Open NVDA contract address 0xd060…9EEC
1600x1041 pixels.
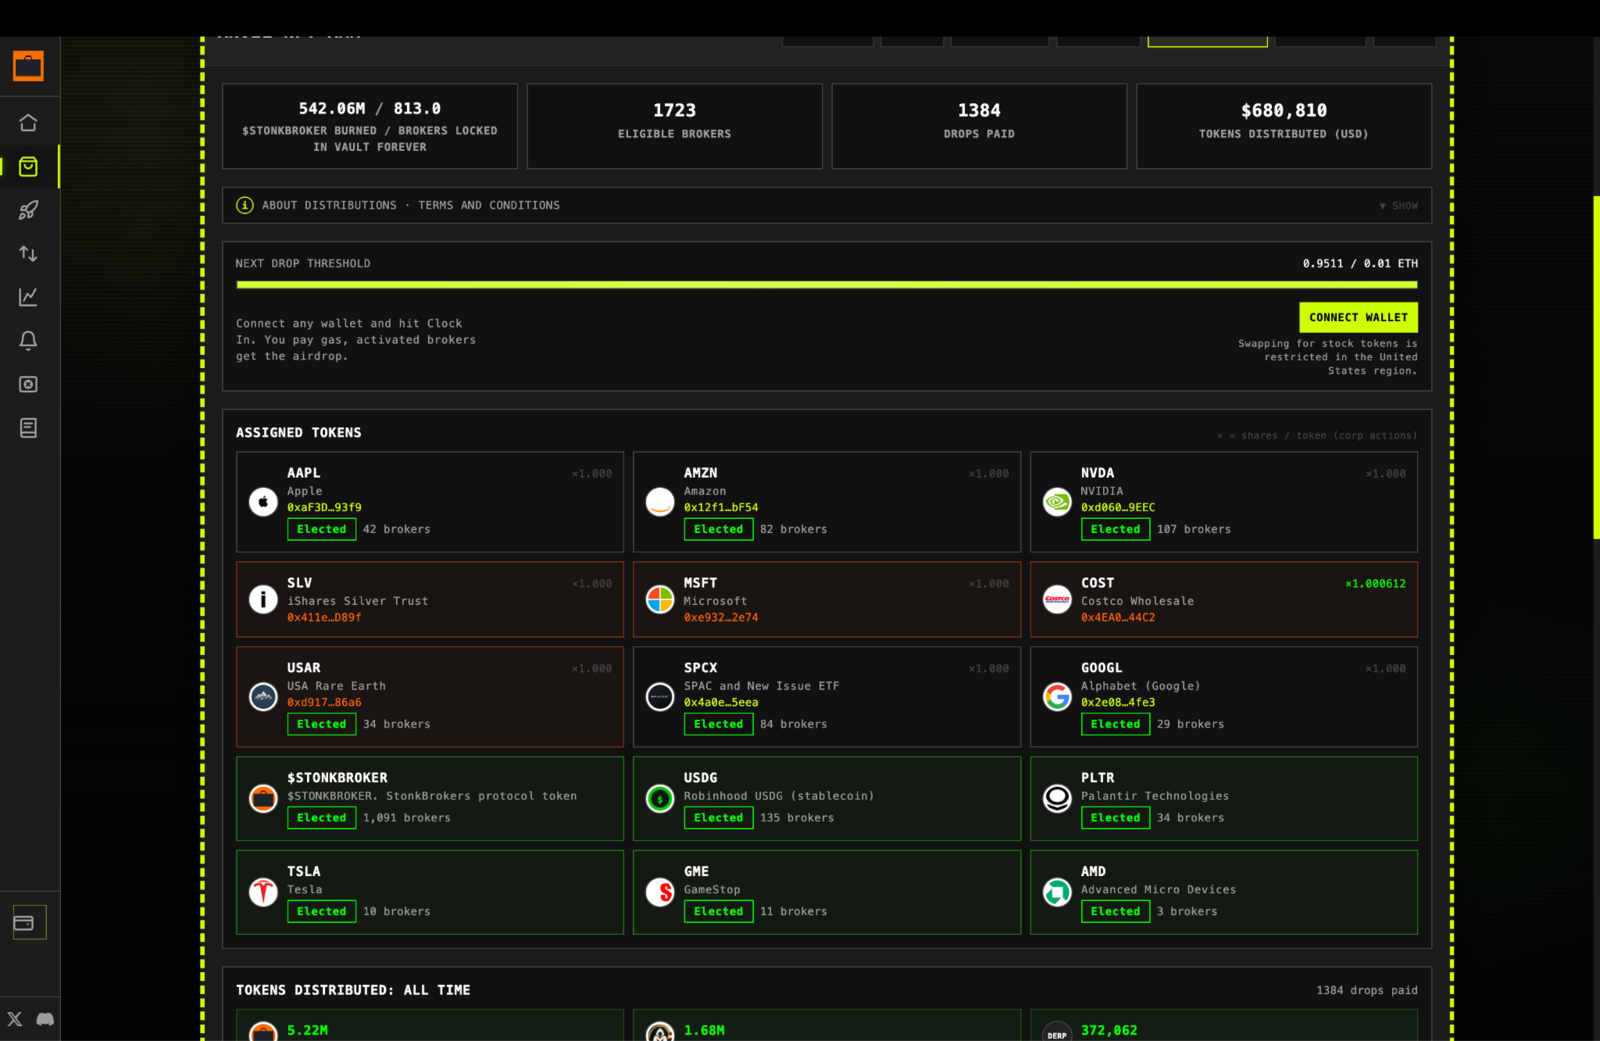point(1118,508)
